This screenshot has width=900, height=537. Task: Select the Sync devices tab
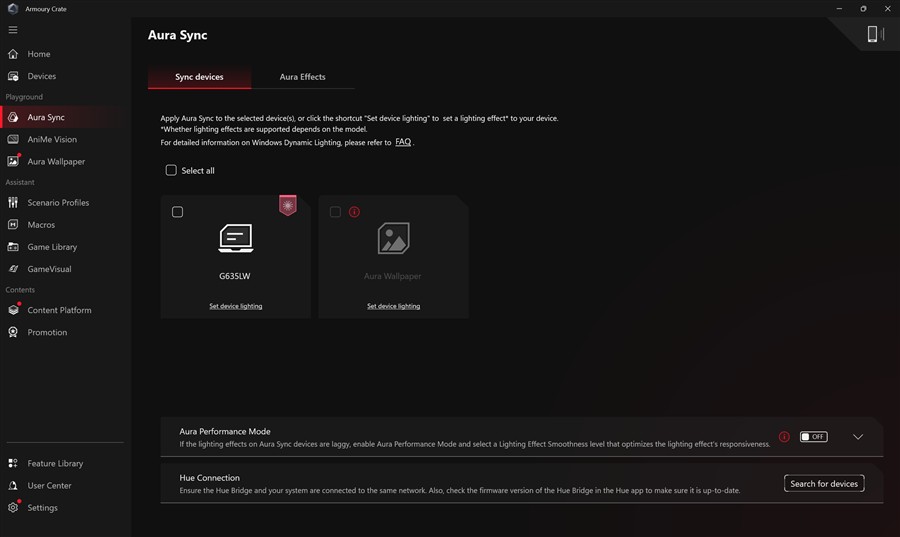pyautogui.click(x=199, y=77)
